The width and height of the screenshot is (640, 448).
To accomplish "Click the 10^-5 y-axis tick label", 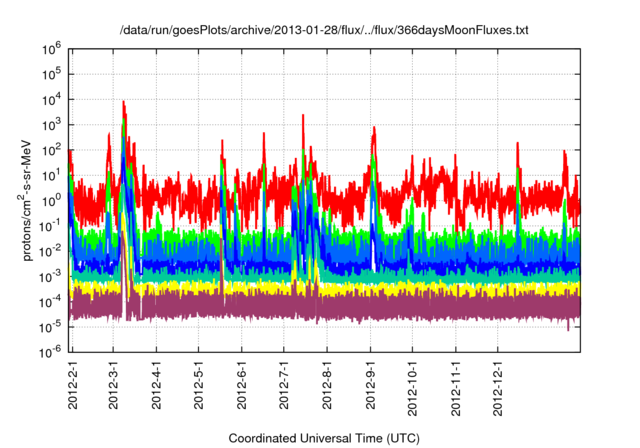I will pos(50,328).
